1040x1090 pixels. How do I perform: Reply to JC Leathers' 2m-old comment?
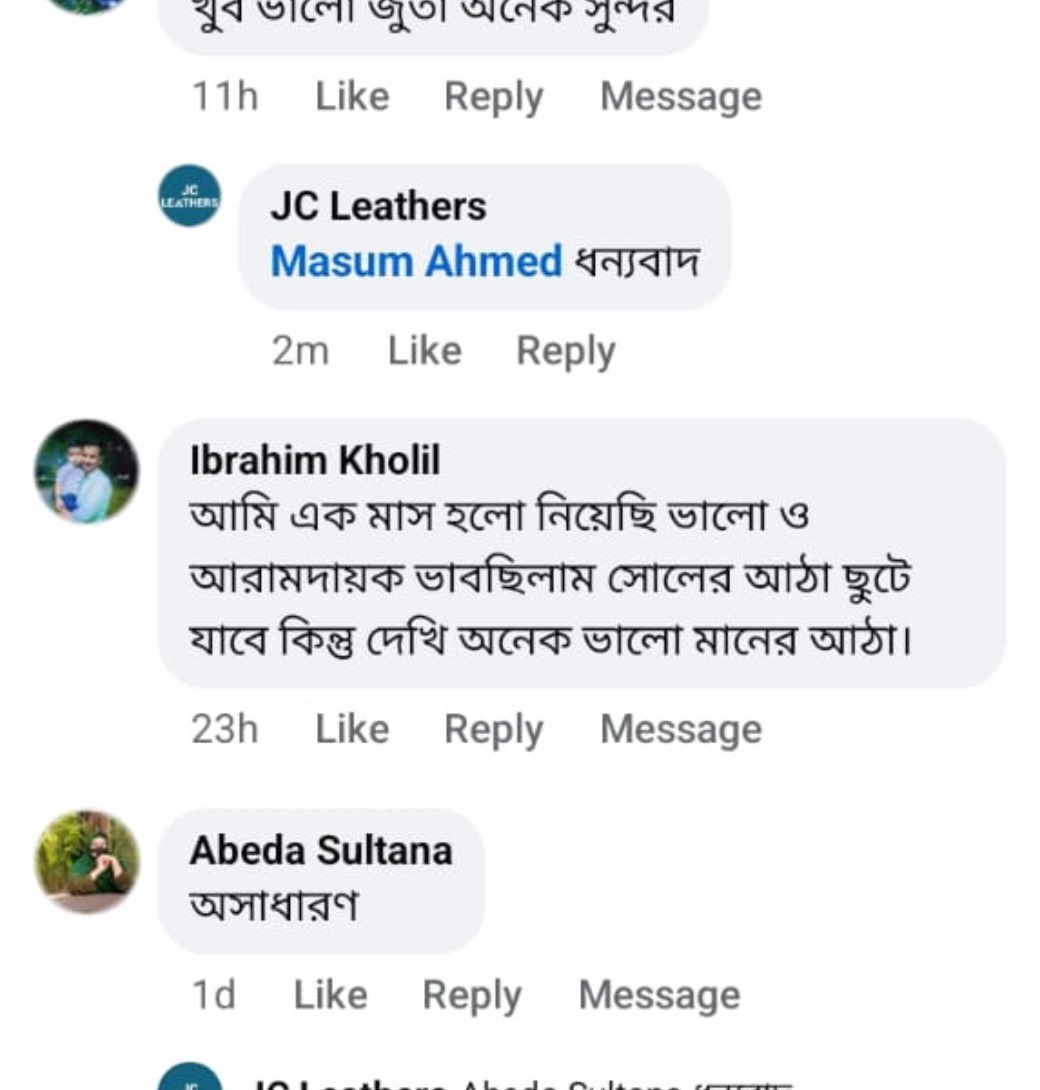pos(565,351)
